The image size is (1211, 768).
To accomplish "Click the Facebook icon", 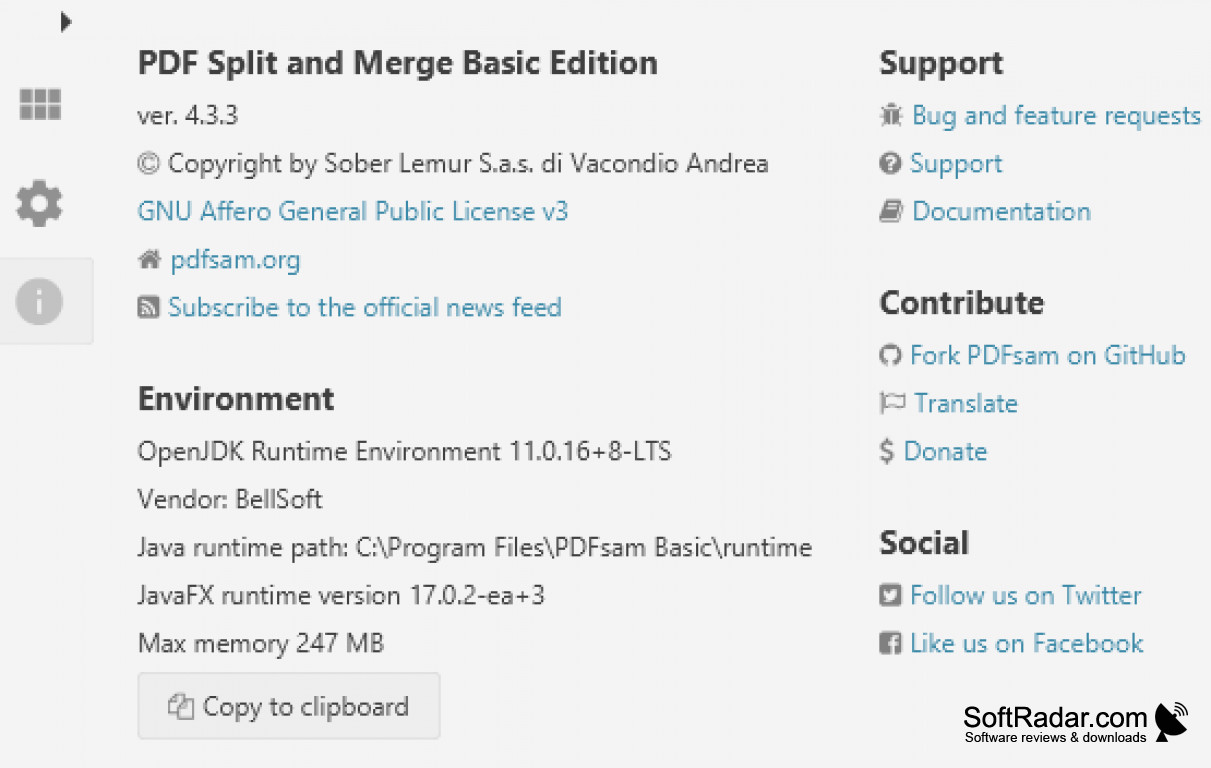I will point(889,643).
